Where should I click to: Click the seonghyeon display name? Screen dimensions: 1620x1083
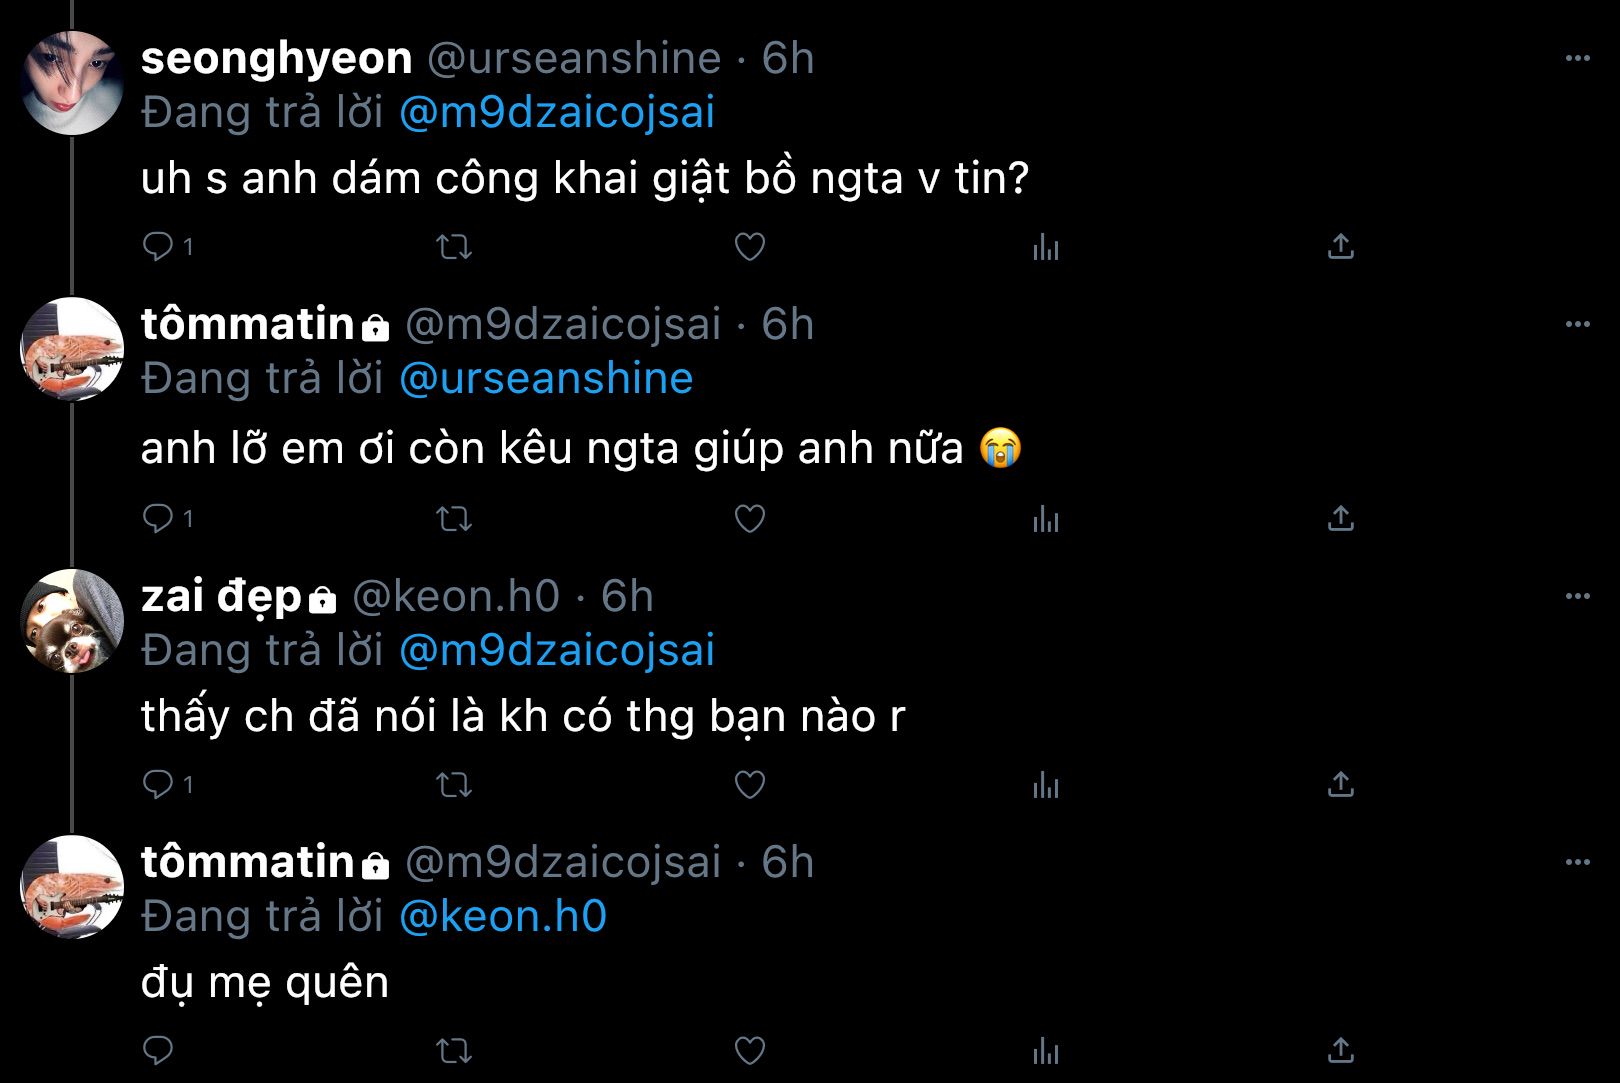(x=276, y=59)
